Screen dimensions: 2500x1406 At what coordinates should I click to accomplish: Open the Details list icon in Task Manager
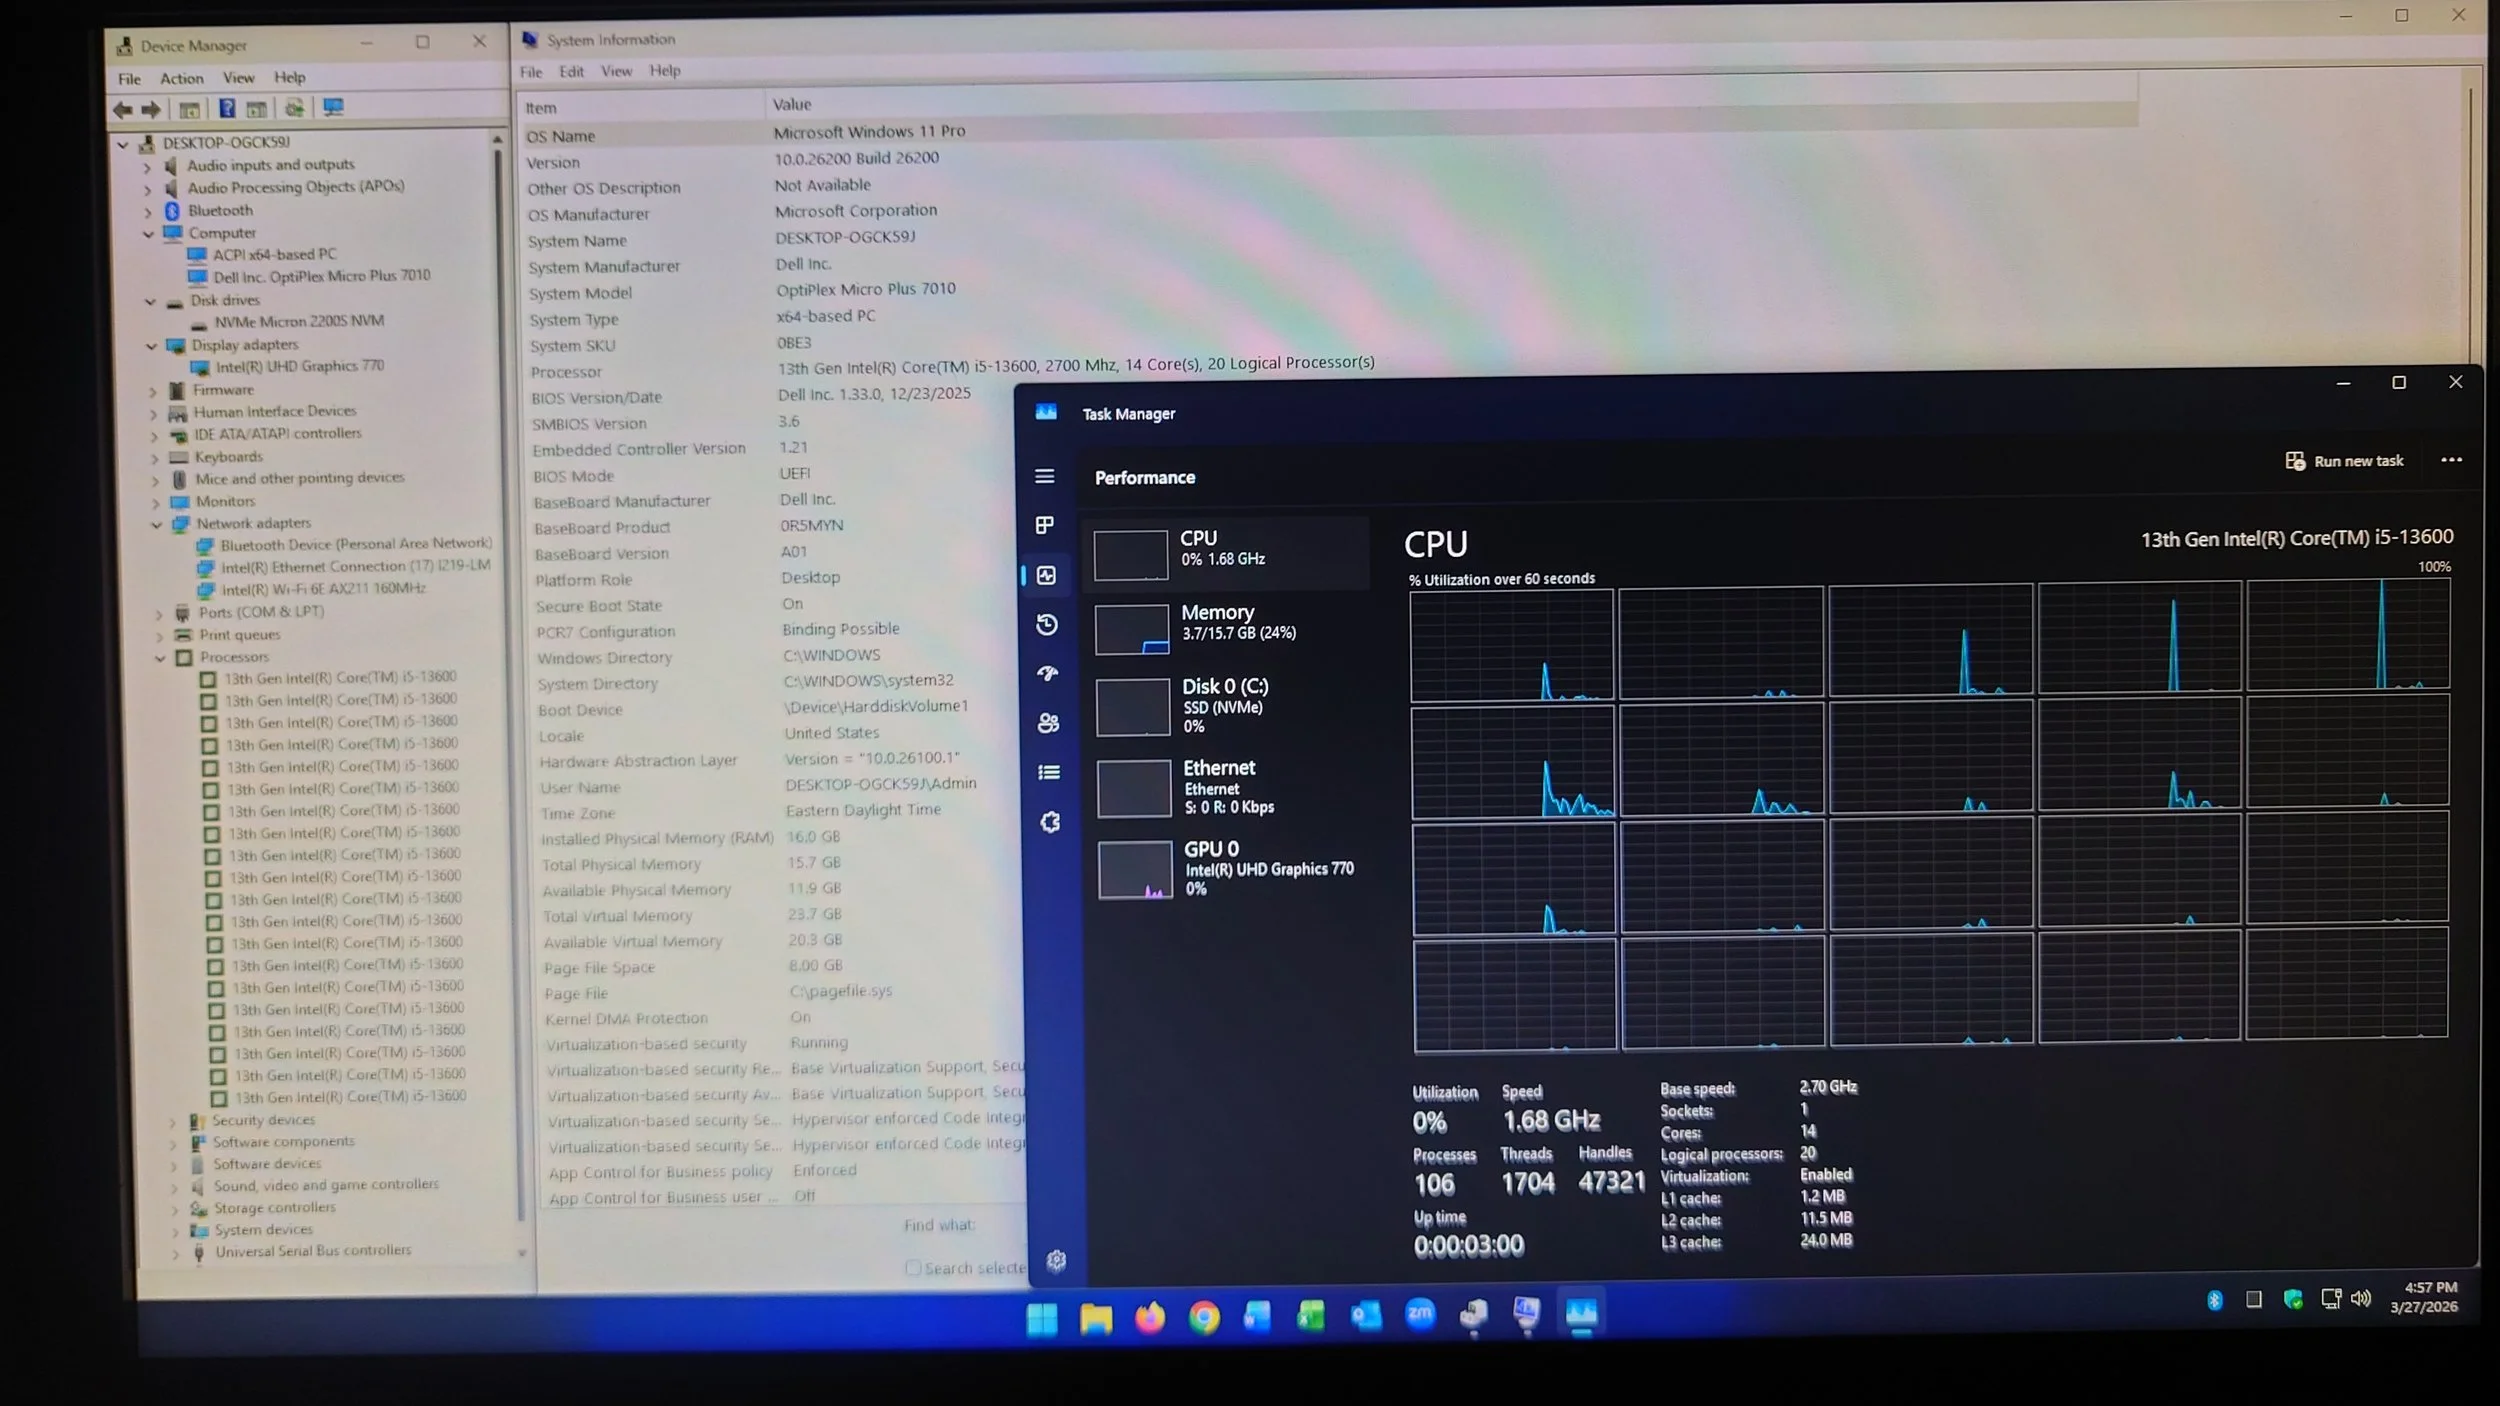[1049, 772]
